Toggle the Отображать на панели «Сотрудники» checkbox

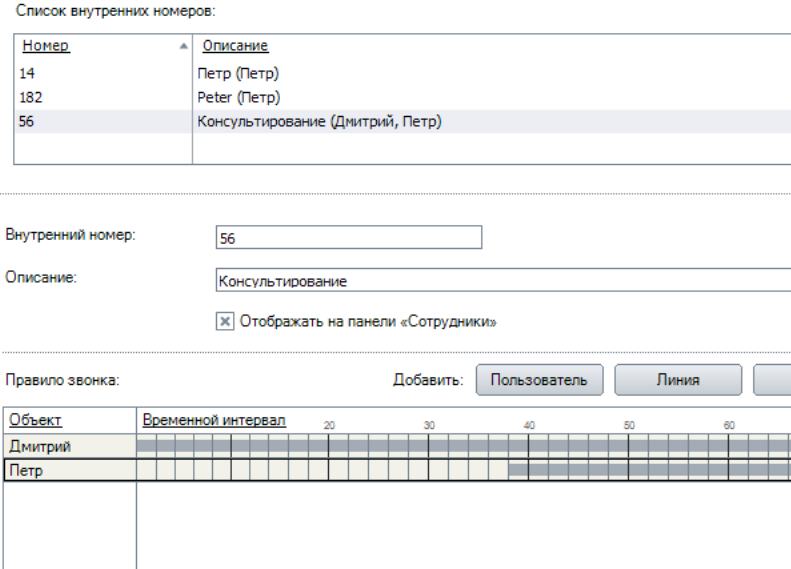pyautogui.click(x=225, y=322)
